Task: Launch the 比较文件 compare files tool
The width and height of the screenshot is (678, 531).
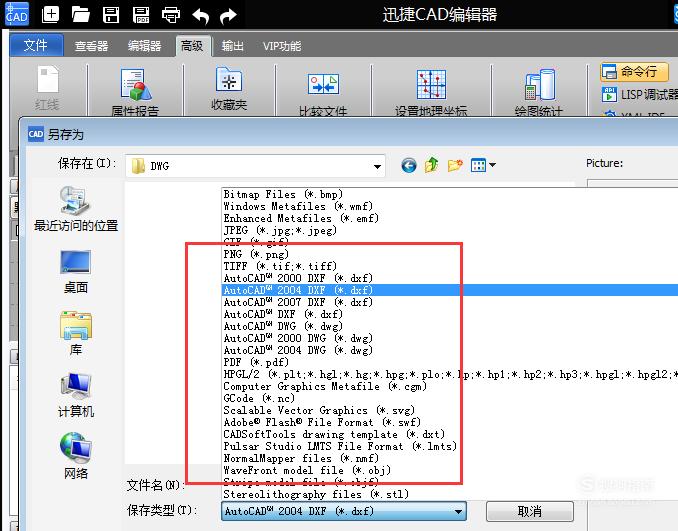Action: 323,94
